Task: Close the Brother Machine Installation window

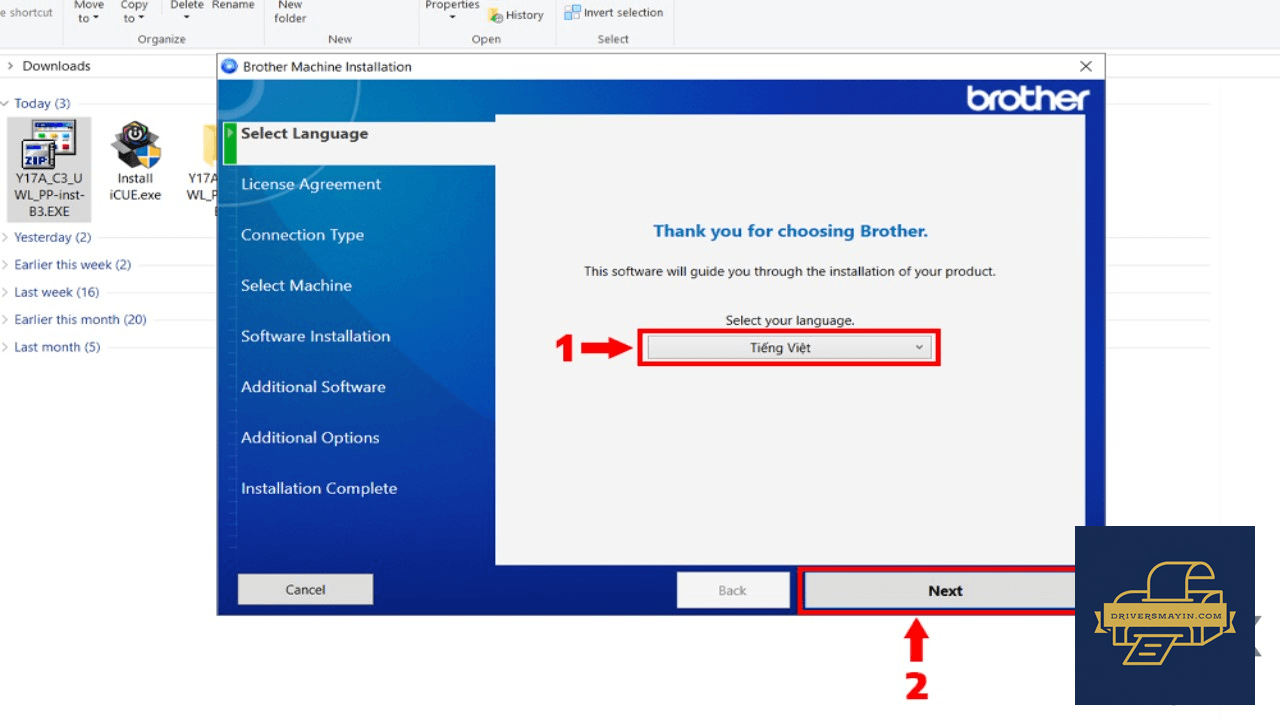Action: click(x=1086, y=67)
